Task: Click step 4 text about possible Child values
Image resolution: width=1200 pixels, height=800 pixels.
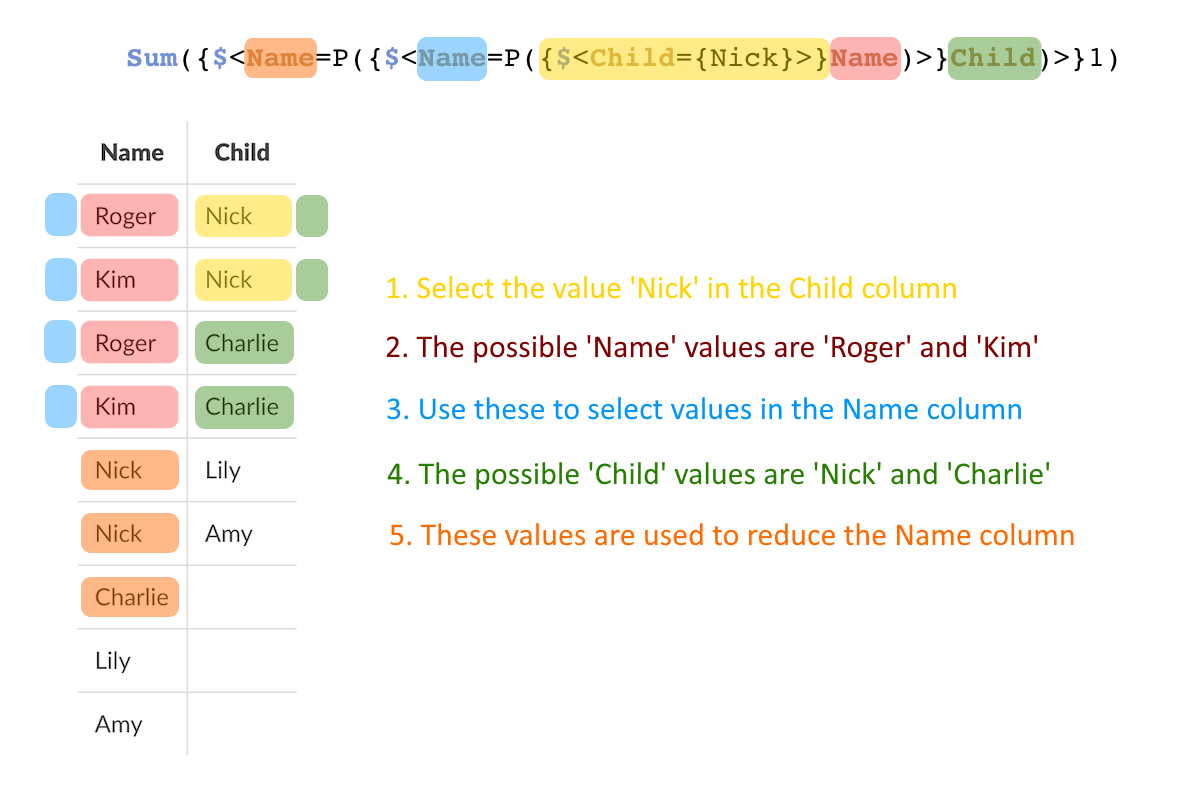Action: coord(719,473)
